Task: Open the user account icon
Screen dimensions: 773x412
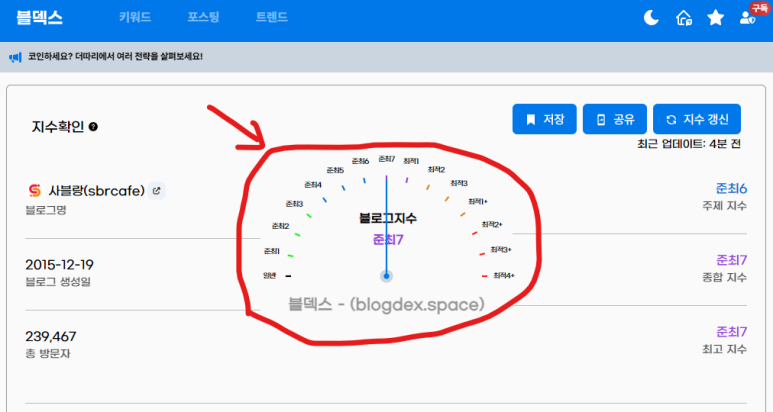Action: (747, 18)
